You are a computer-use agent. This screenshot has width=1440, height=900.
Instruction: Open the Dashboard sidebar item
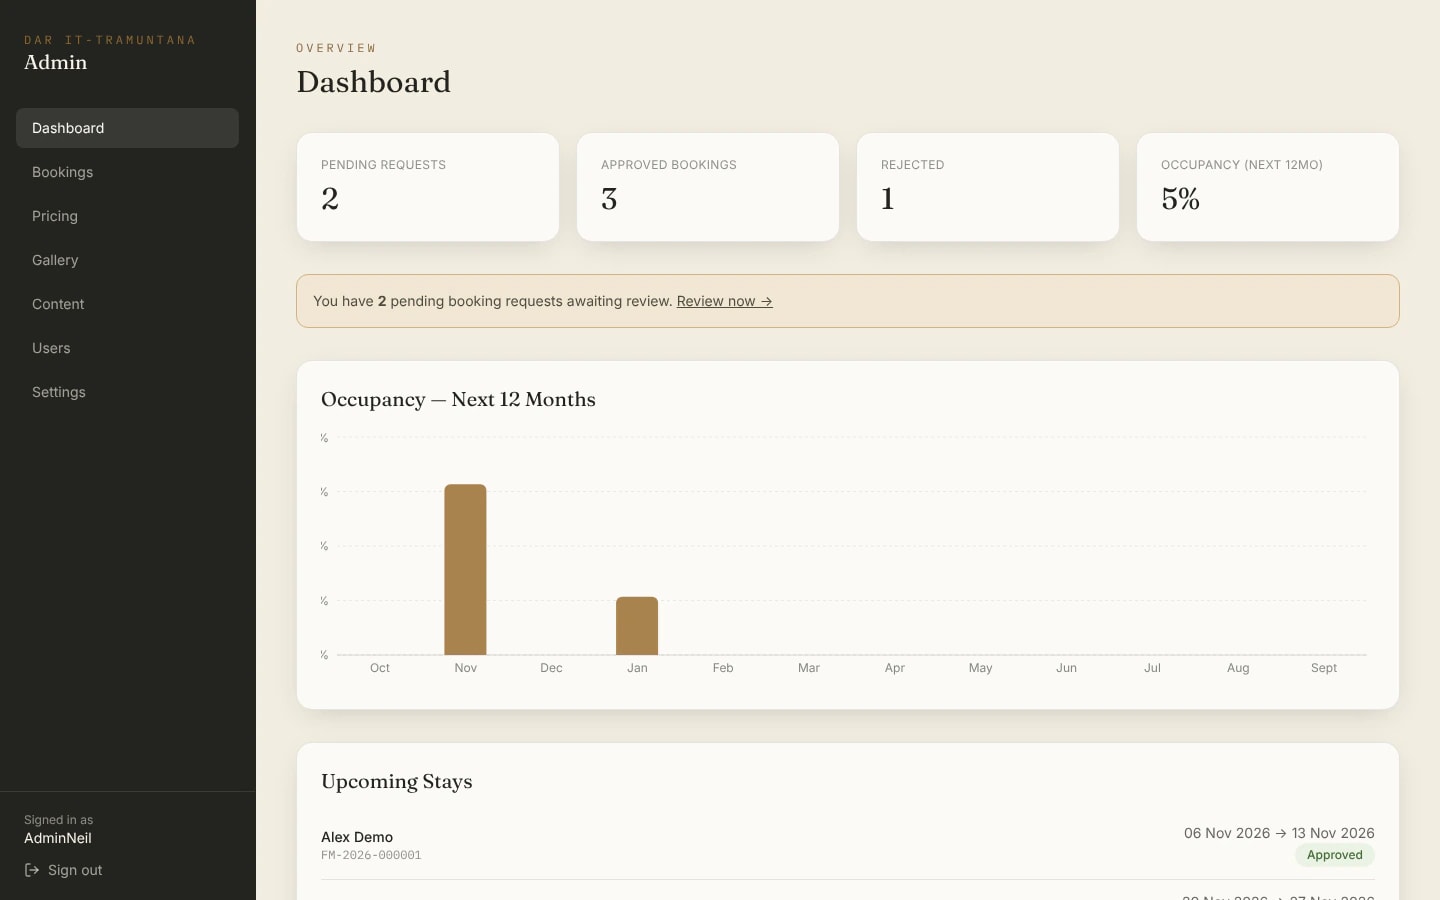pos(127,128)
